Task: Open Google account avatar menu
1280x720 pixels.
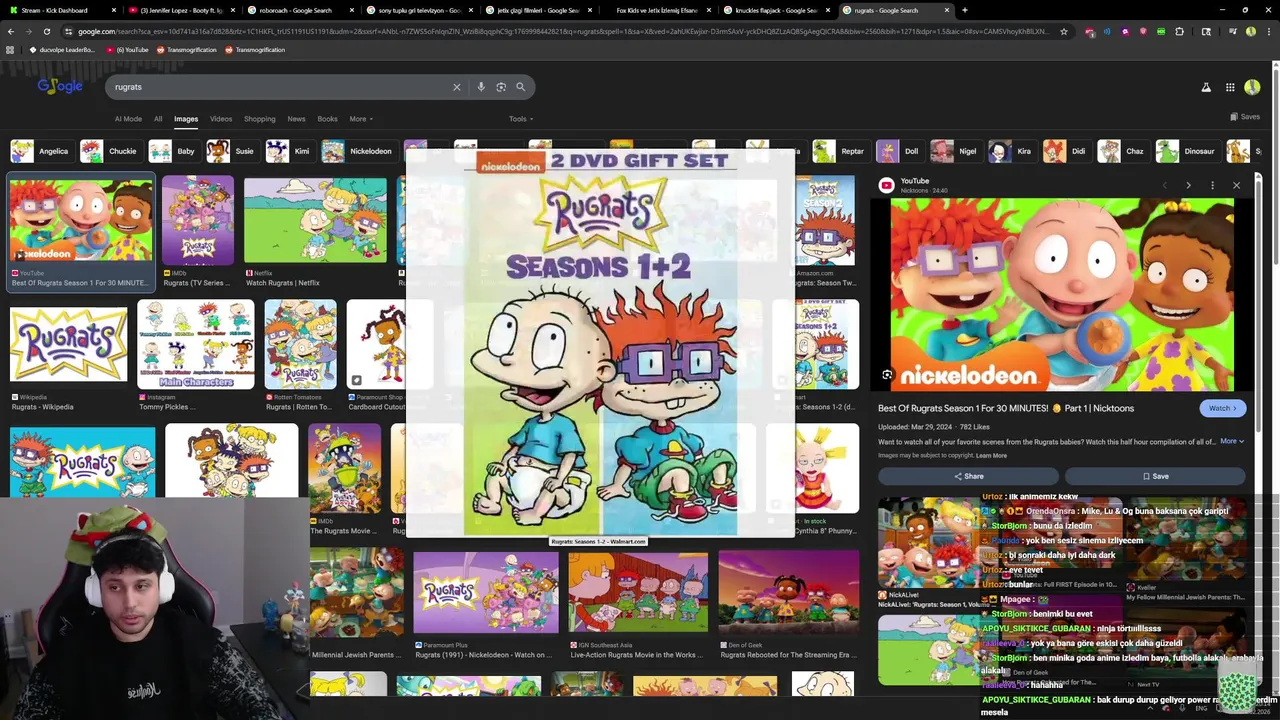Action: pyautogui.click(x=1252, y=87)
